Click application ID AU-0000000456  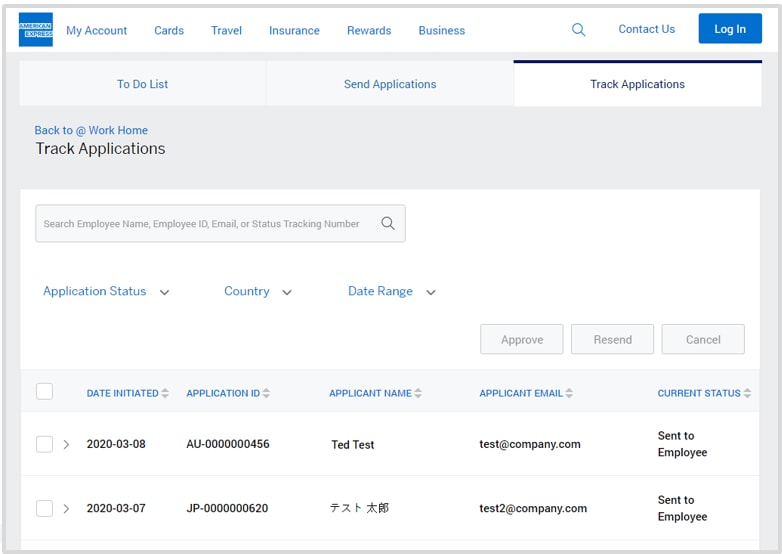click(228, 444)
